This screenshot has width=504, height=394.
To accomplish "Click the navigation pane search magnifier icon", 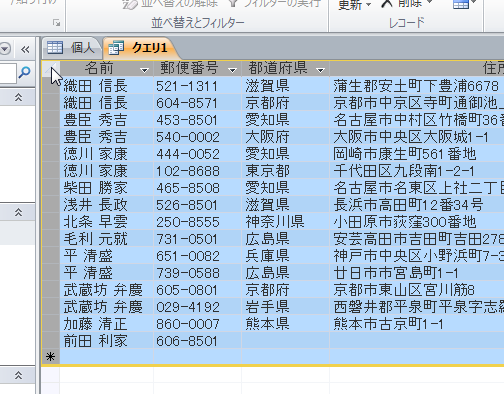I will point(25,73).
